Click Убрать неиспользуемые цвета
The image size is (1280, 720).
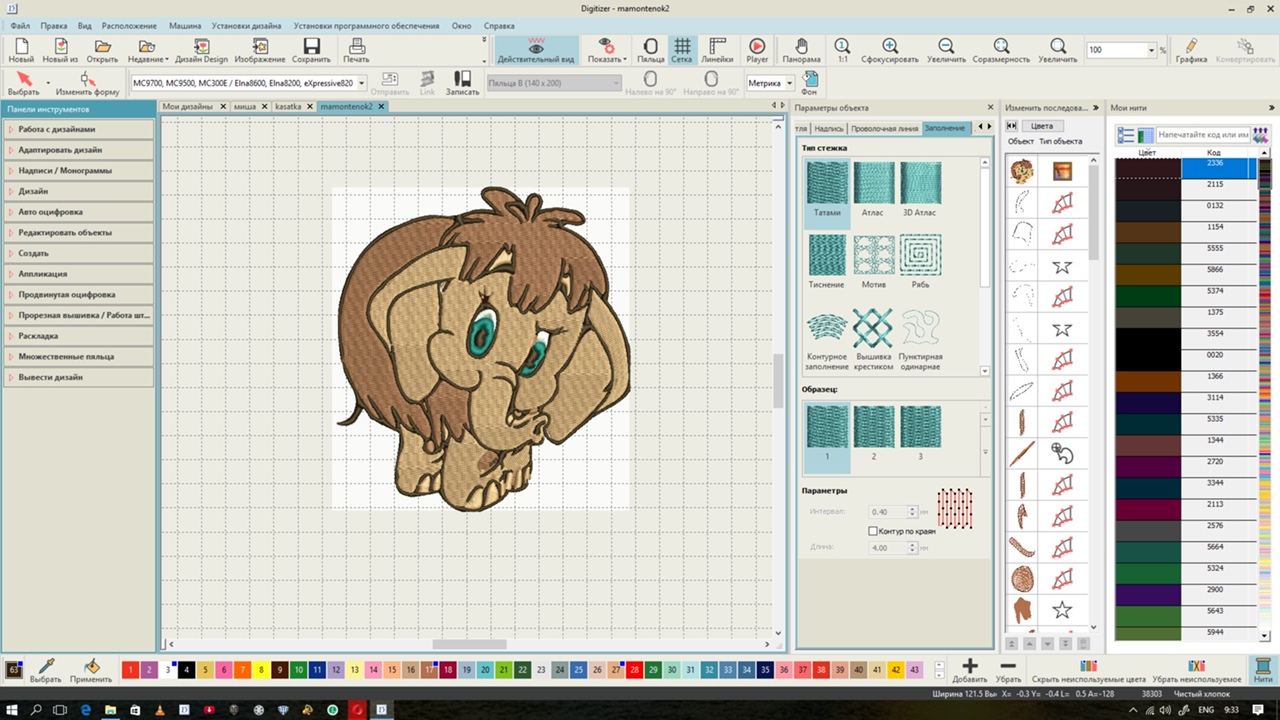pos(1197,670)
